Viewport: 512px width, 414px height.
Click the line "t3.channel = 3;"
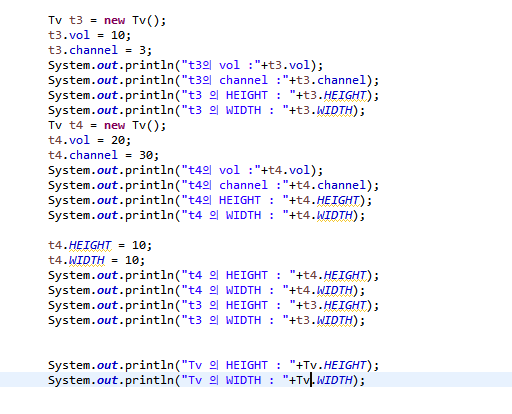100,50
